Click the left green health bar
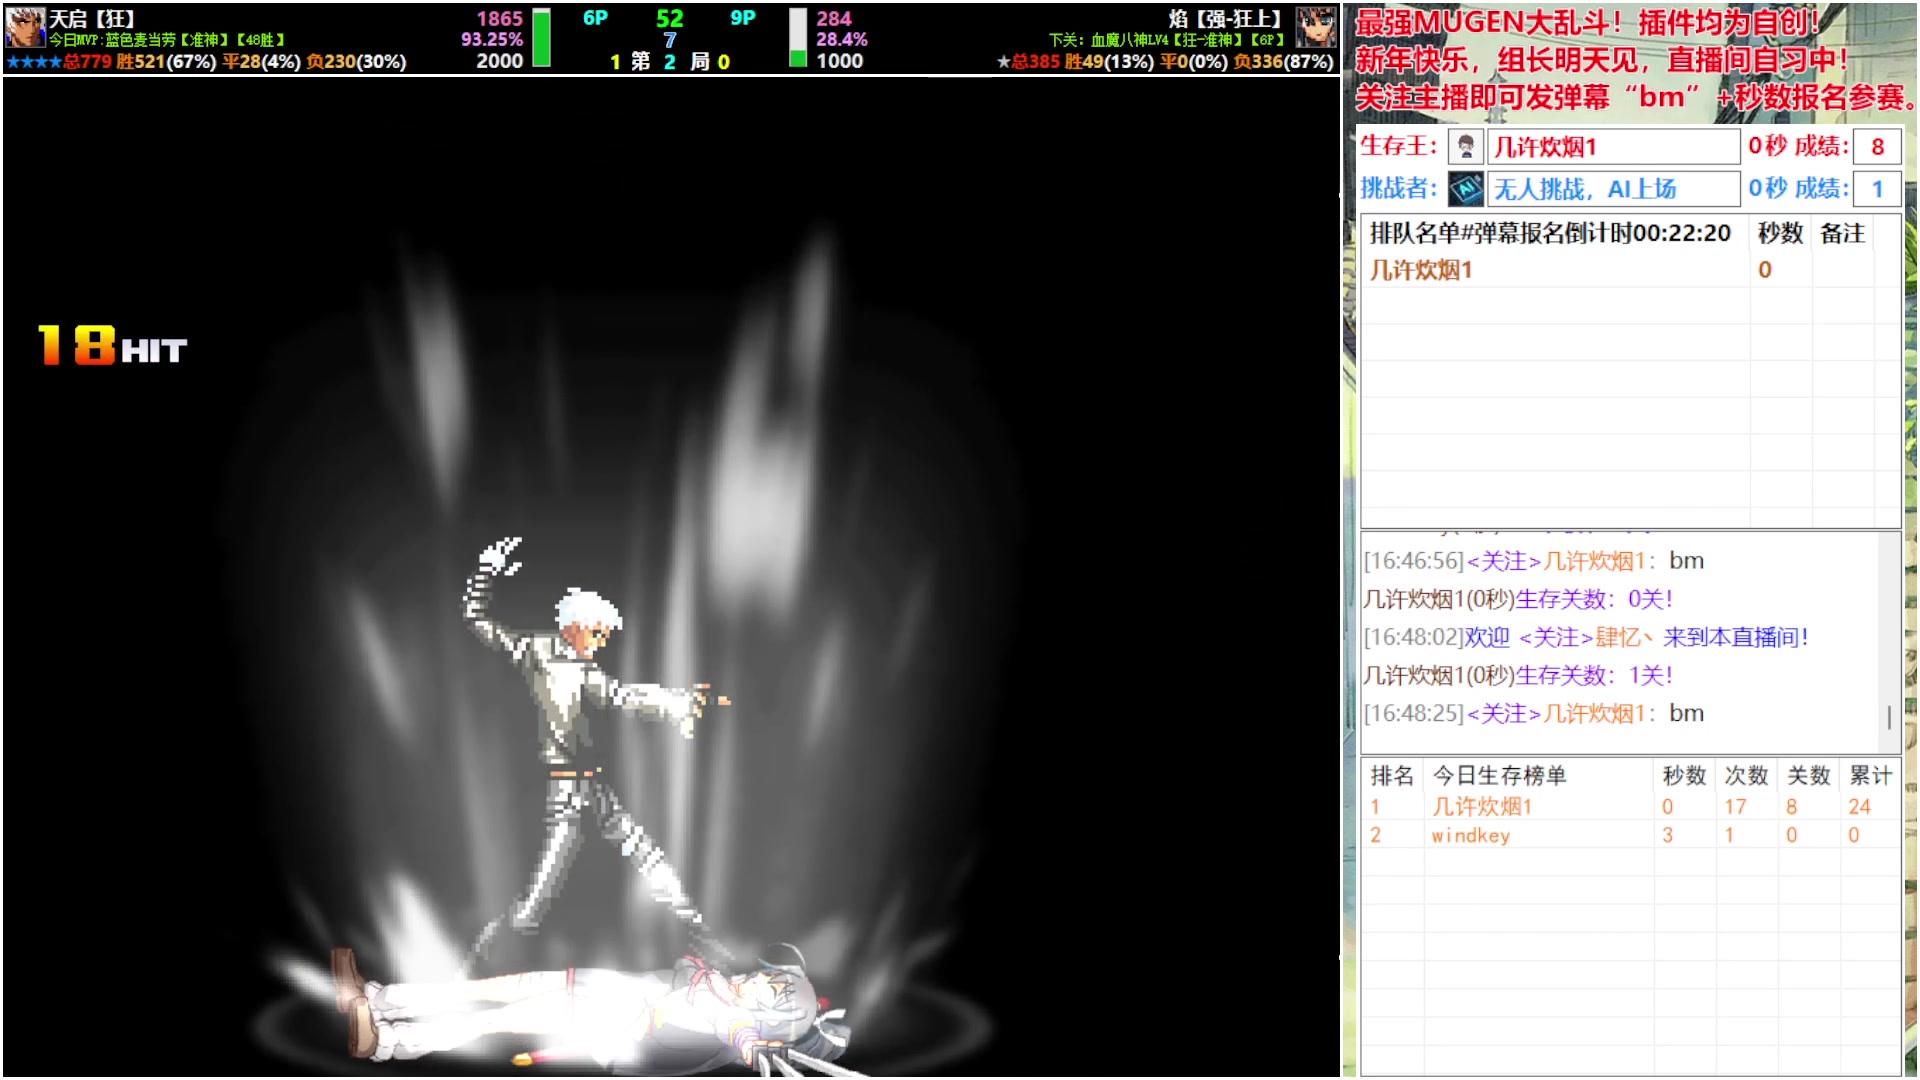This screenshot has width=1920, height=1080. [541, 37]
